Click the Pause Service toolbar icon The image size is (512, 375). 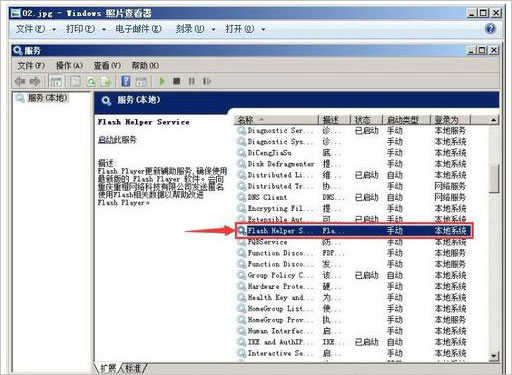tap(192, 81)
